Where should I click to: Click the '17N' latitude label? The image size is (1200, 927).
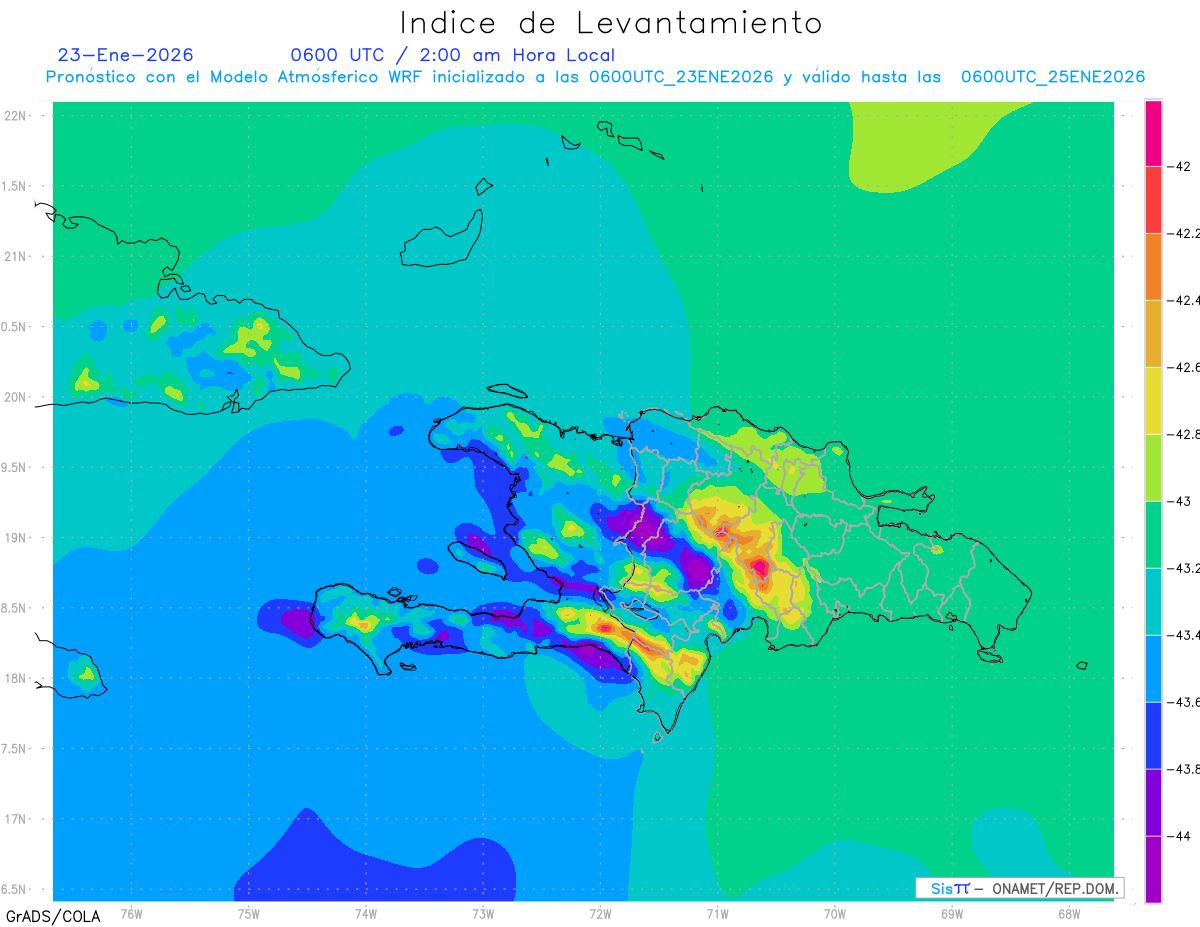tap(17, 819)
